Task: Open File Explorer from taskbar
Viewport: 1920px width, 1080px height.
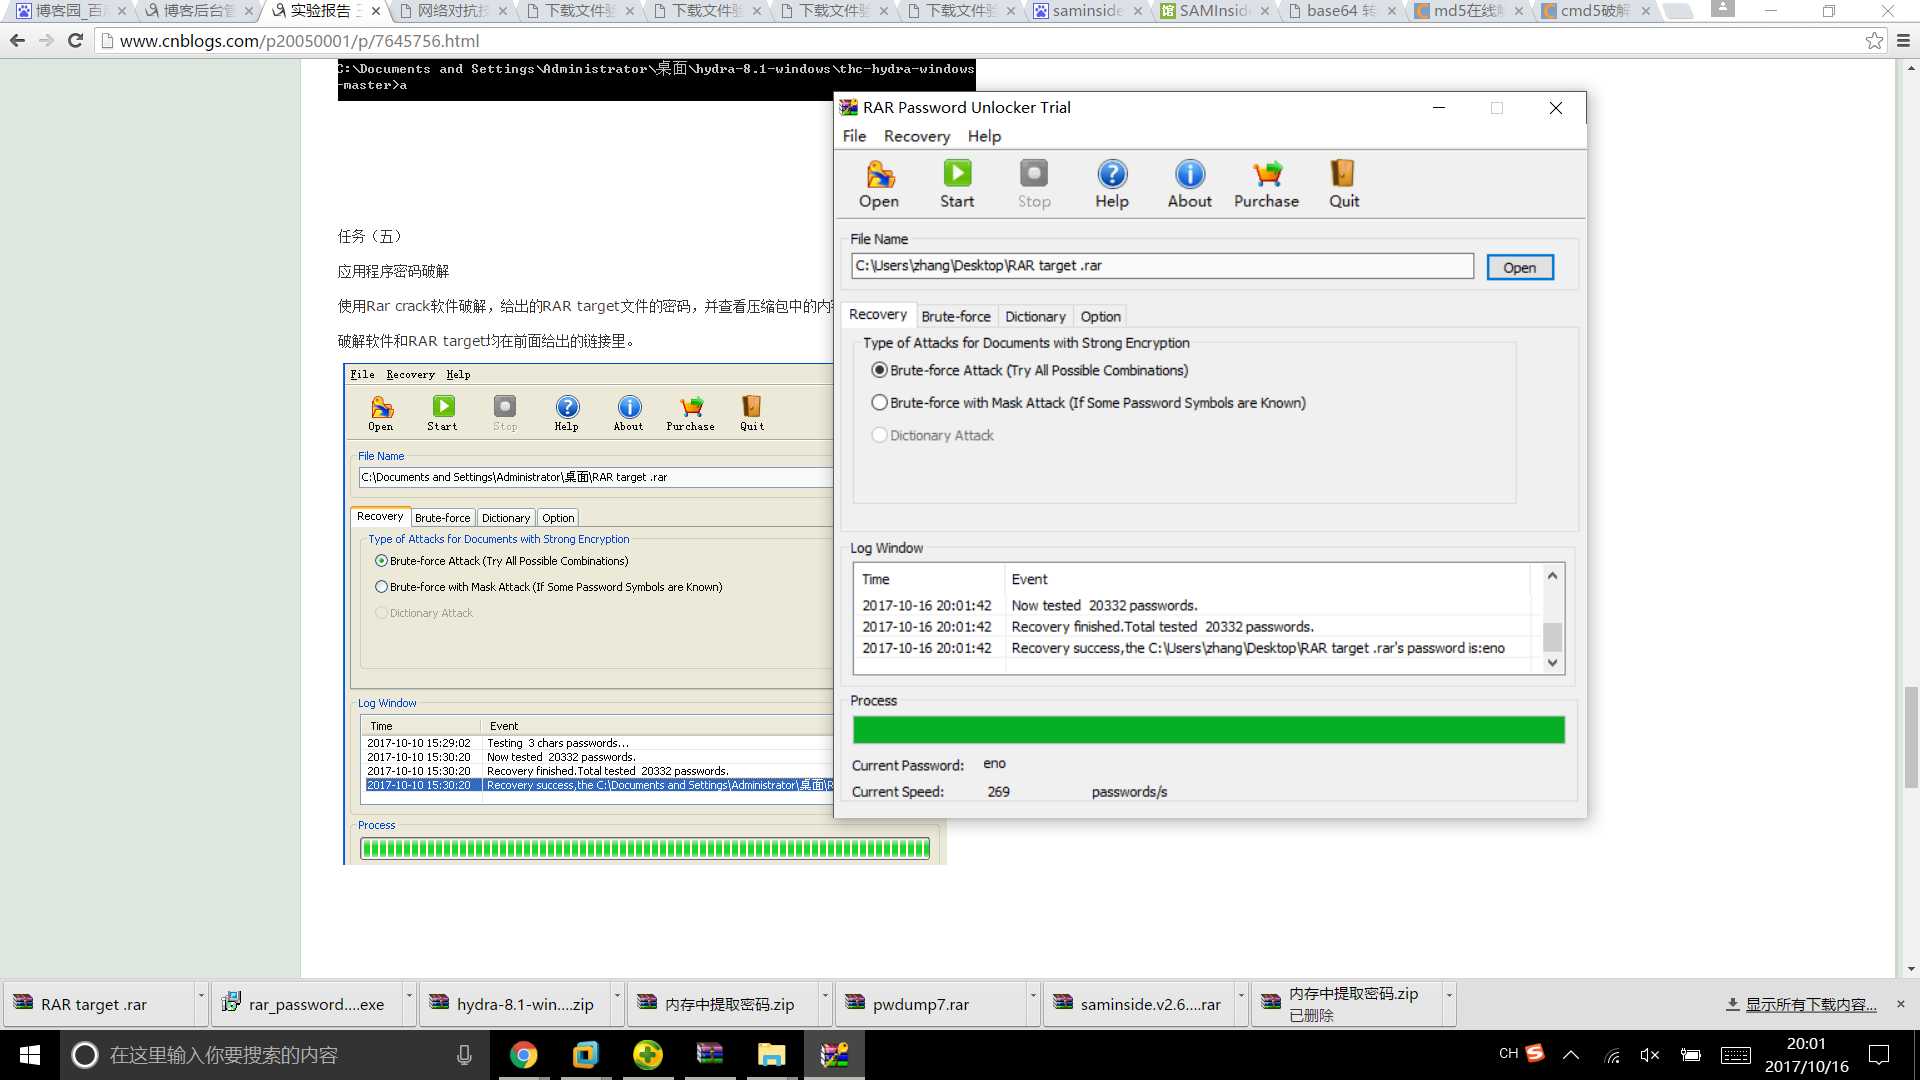Action: coord(771,1055)
